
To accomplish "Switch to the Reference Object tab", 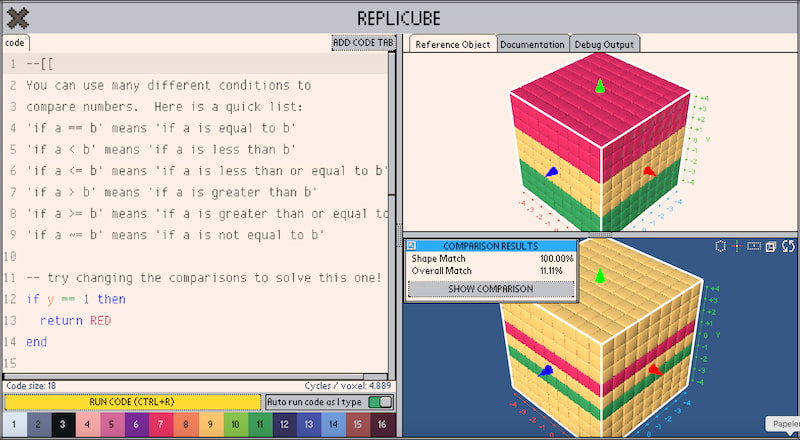I will pos(453,44).
